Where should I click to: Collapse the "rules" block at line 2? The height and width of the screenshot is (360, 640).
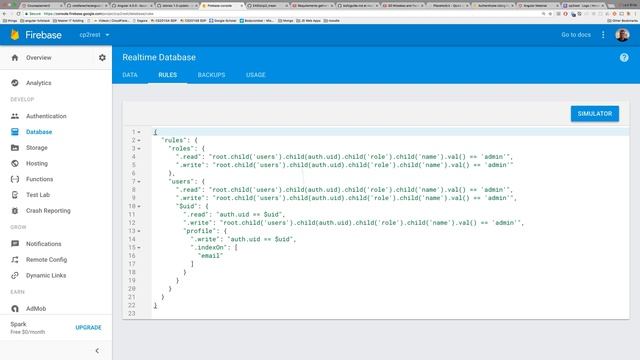point(139,140)
